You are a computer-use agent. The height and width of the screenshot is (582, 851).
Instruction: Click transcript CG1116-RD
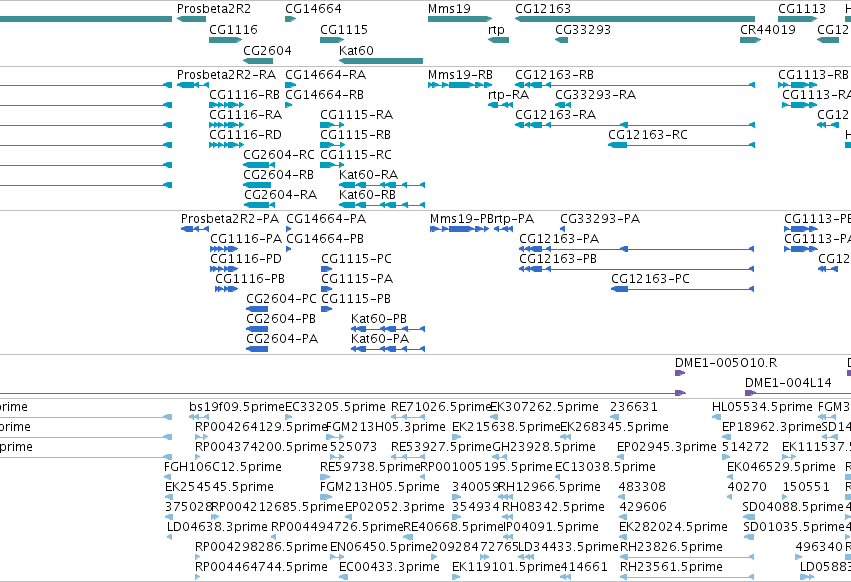coord(245,135)
